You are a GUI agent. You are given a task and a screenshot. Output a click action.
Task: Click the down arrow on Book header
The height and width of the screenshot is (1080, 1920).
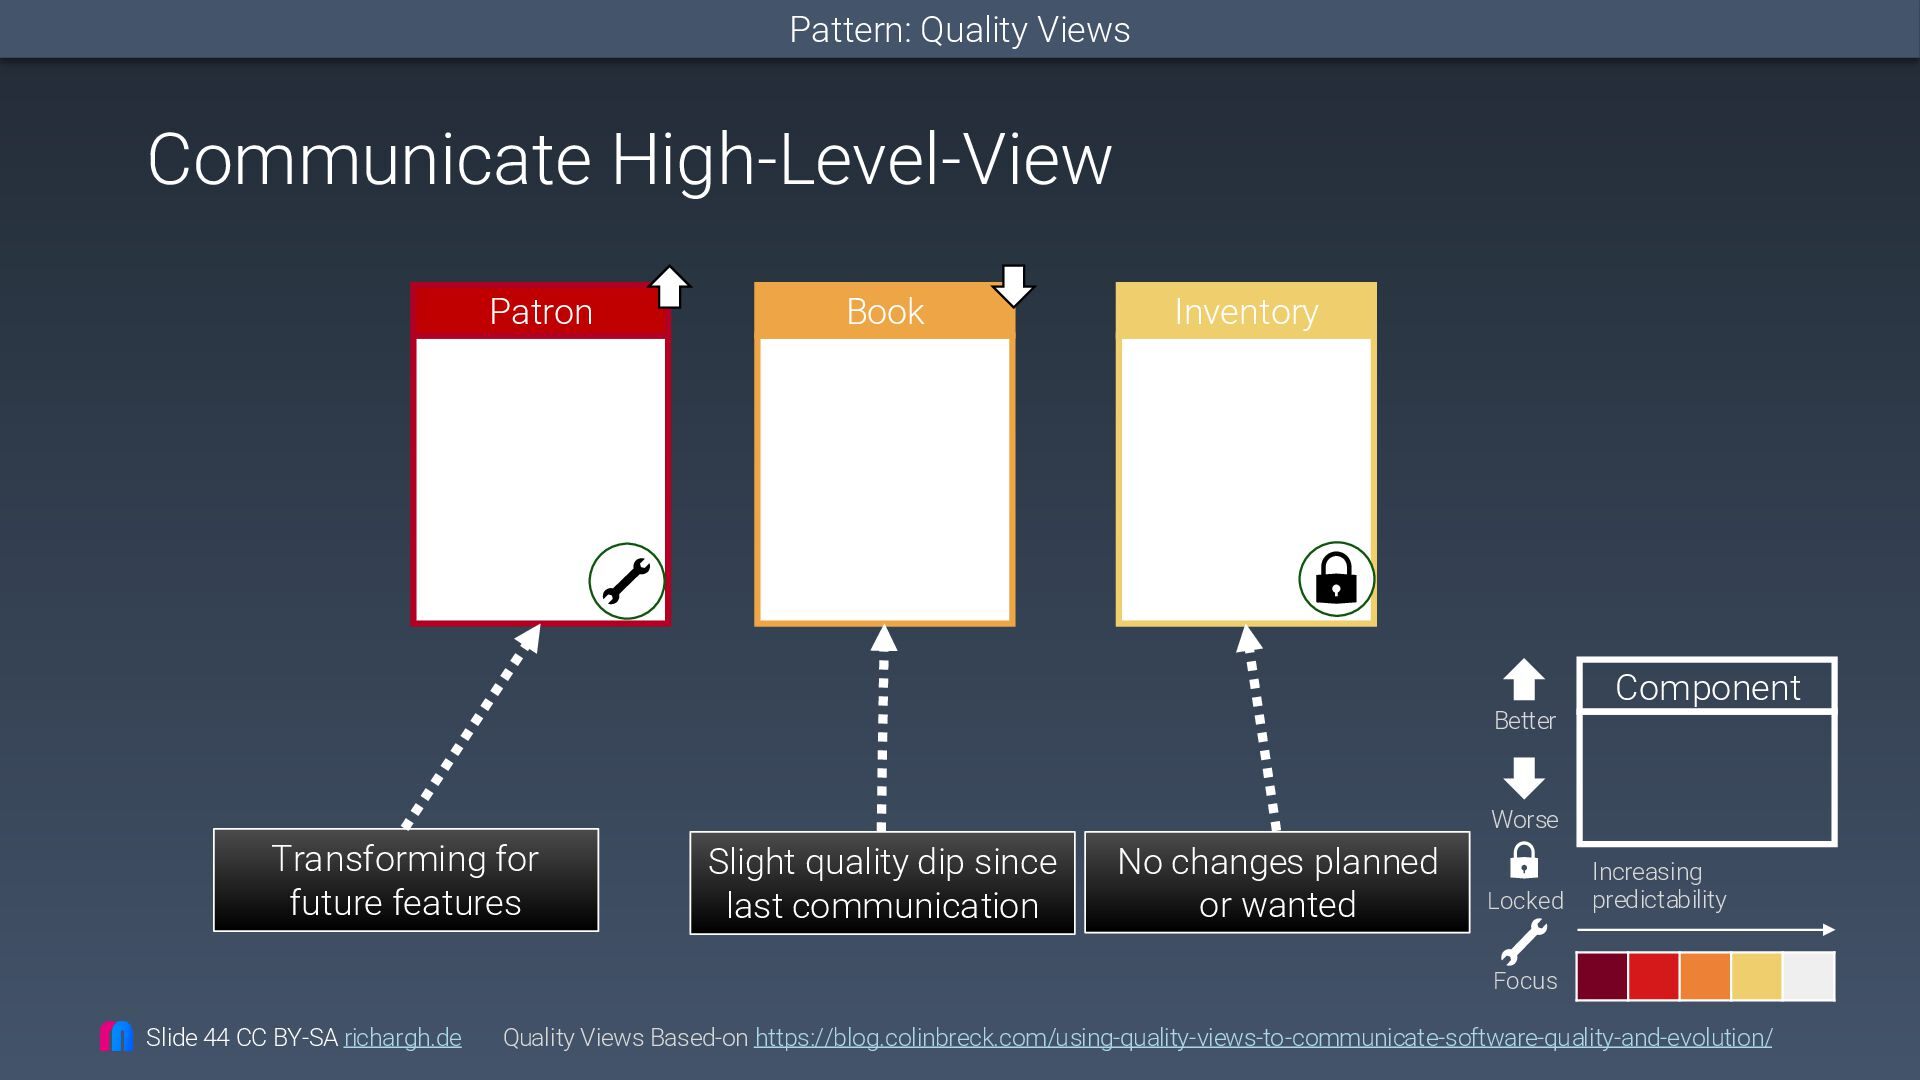[x=1013, y=286]
